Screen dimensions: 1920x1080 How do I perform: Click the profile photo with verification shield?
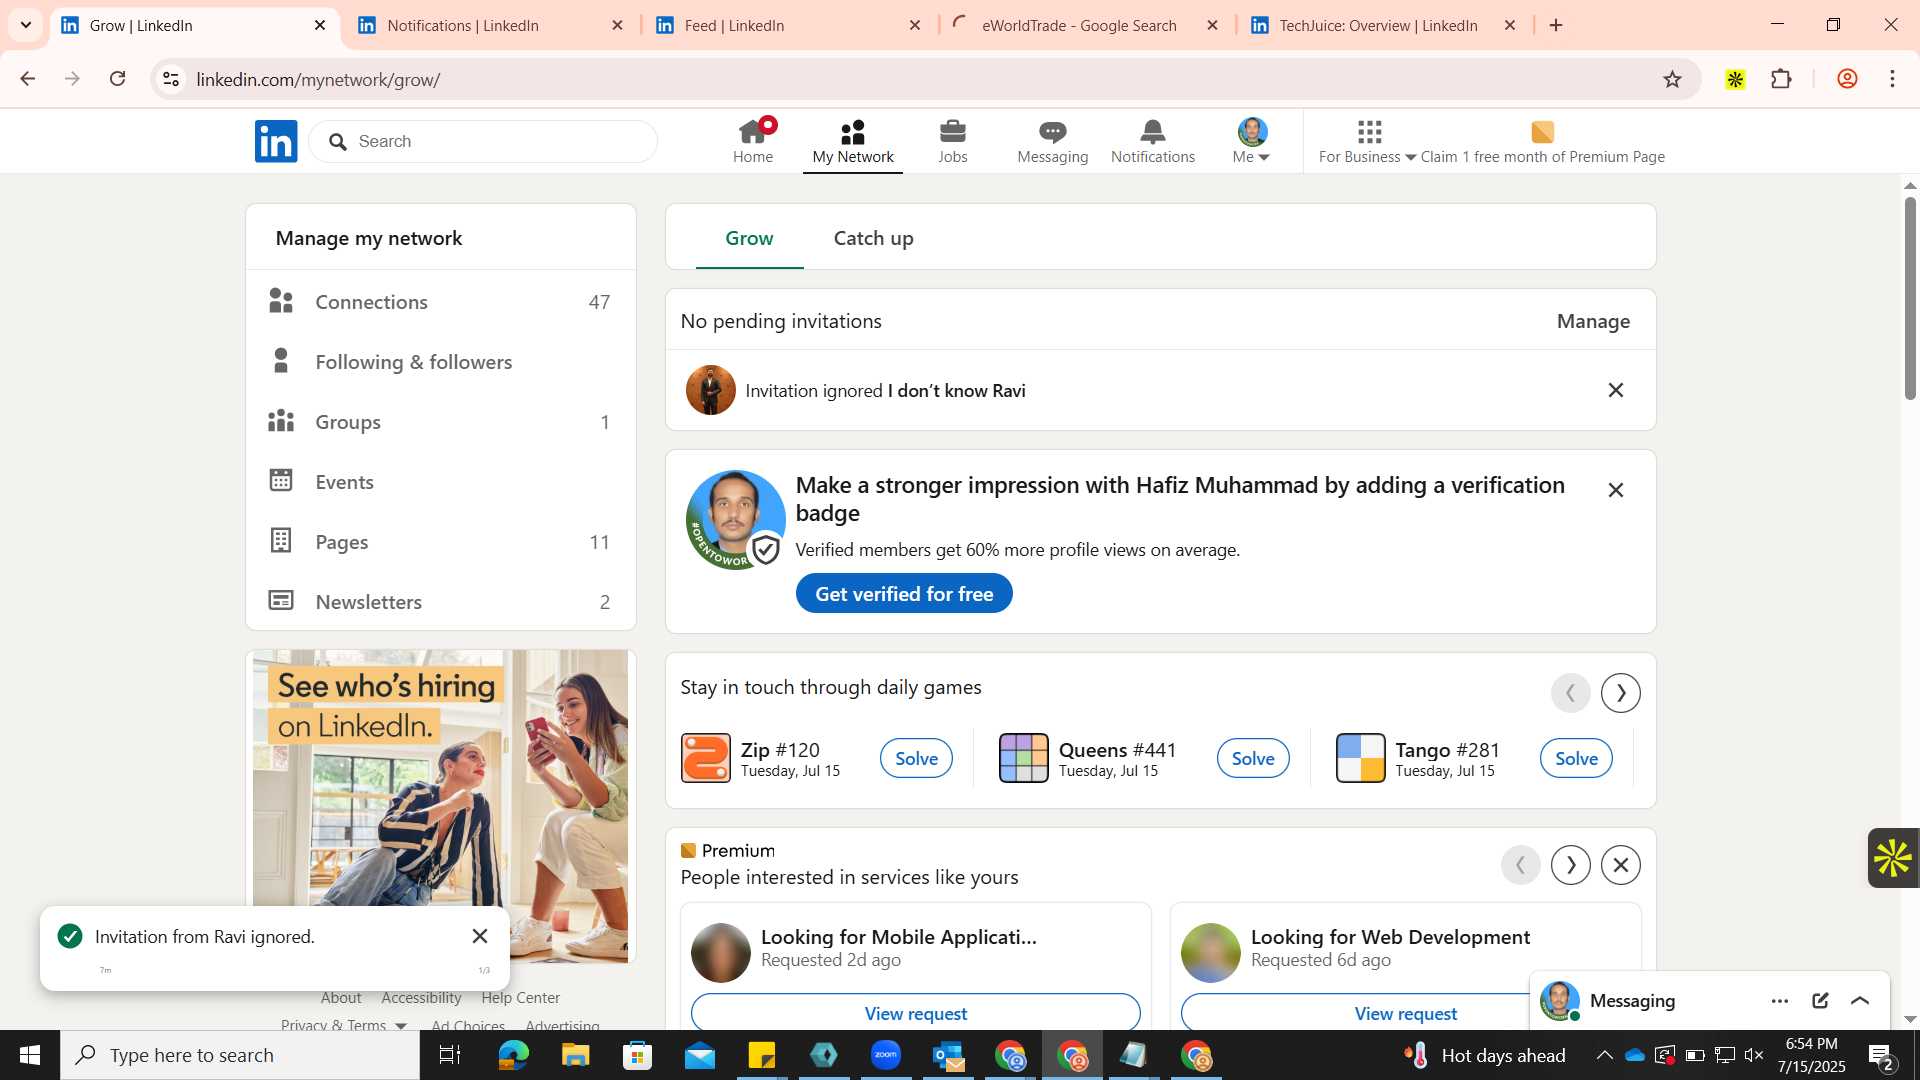click(736, 520)
